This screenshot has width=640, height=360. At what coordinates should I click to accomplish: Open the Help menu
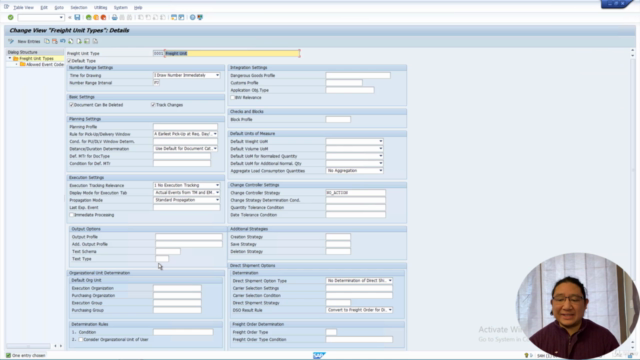(138, 7)
